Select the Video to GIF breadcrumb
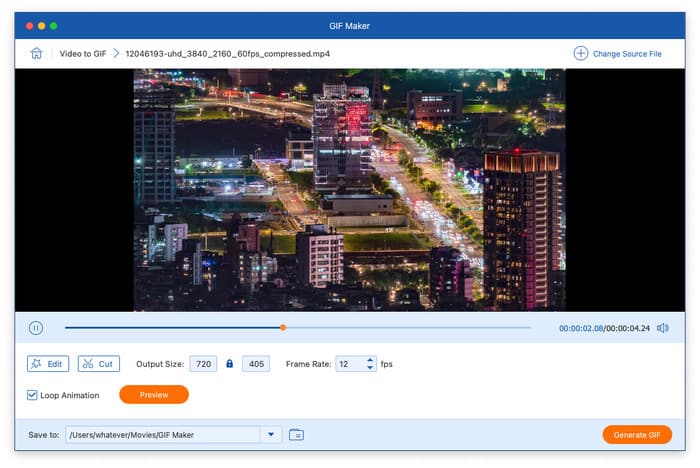 pos(82,53)
